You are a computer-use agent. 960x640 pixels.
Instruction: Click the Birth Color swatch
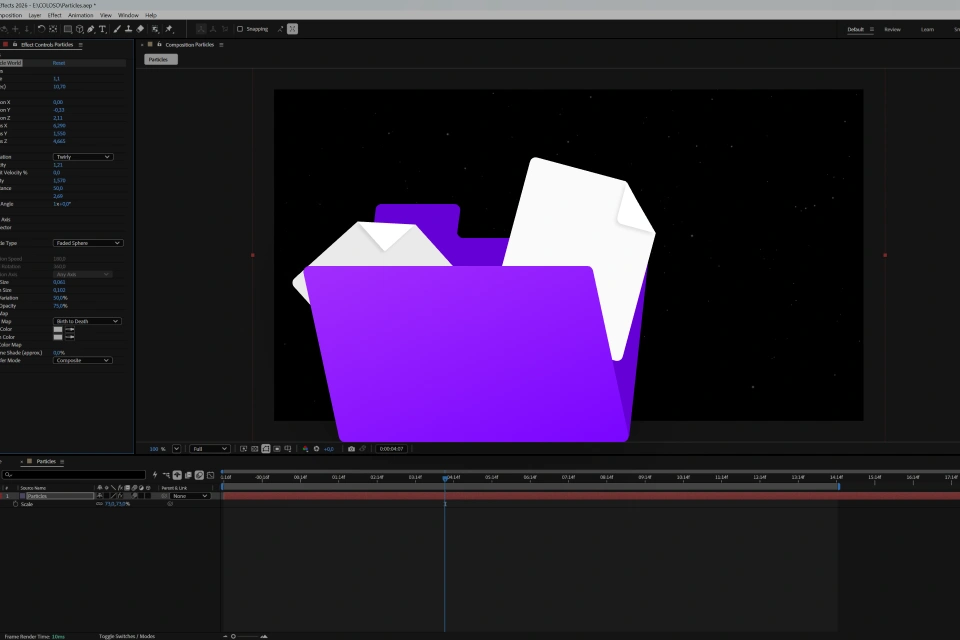[58, 329]
